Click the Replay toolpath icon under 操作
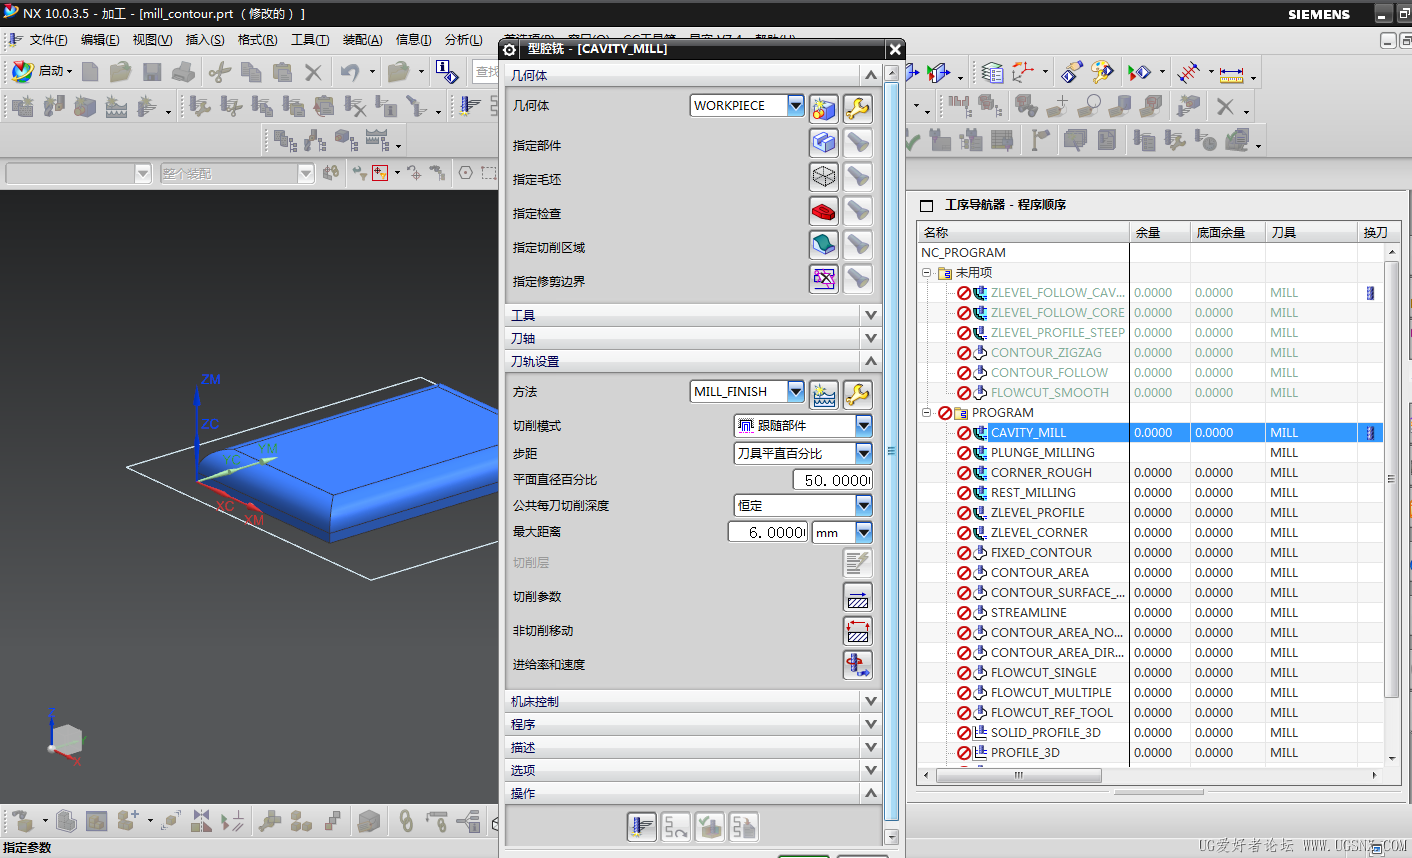This screenshot has width=1412, height=858. (x=676, y=827)
